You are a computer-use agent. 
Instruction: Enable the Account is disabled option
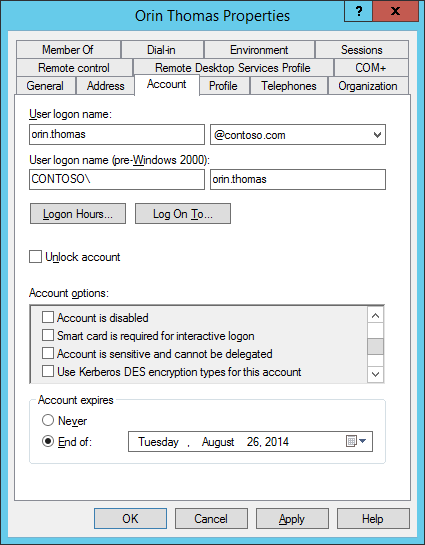point(48,317)
